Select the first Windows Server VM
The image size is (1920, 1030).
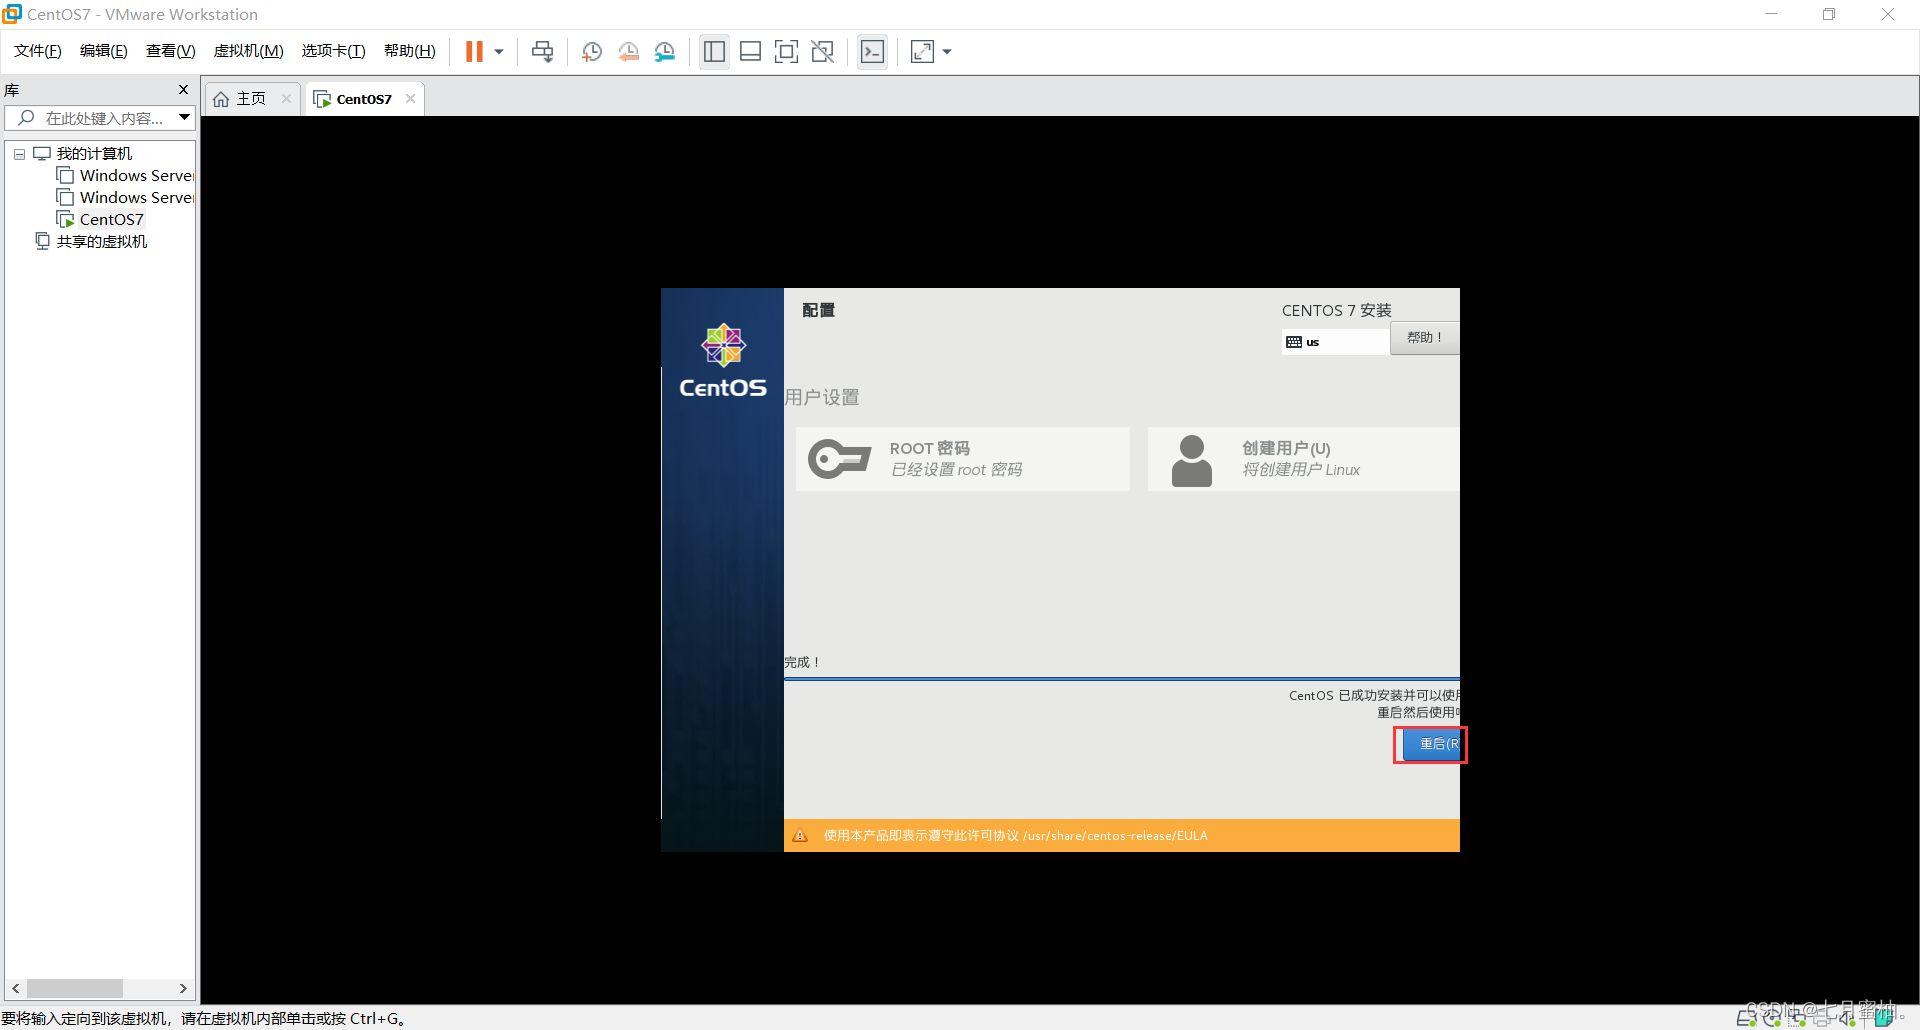pos(125,176)
